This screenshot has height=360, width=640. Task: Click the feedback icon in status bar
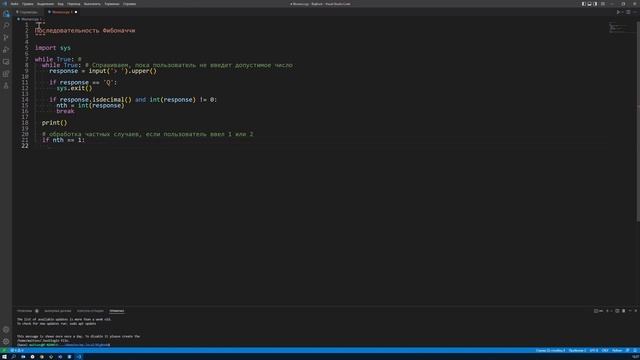[628, 350]
